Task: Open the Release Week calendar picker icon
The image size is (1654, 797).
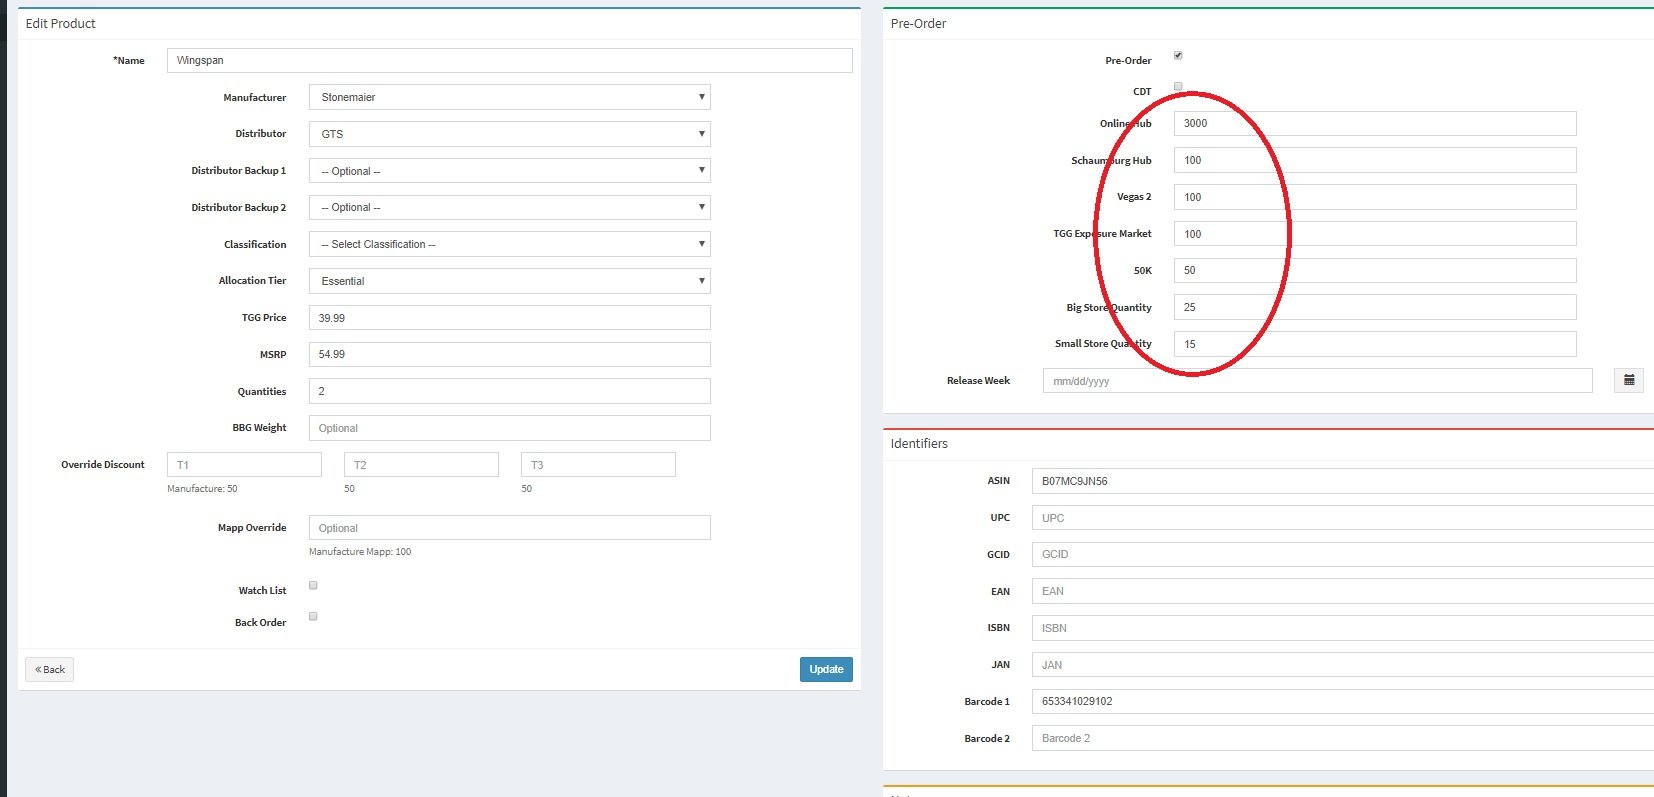Action: (1628, 381)
